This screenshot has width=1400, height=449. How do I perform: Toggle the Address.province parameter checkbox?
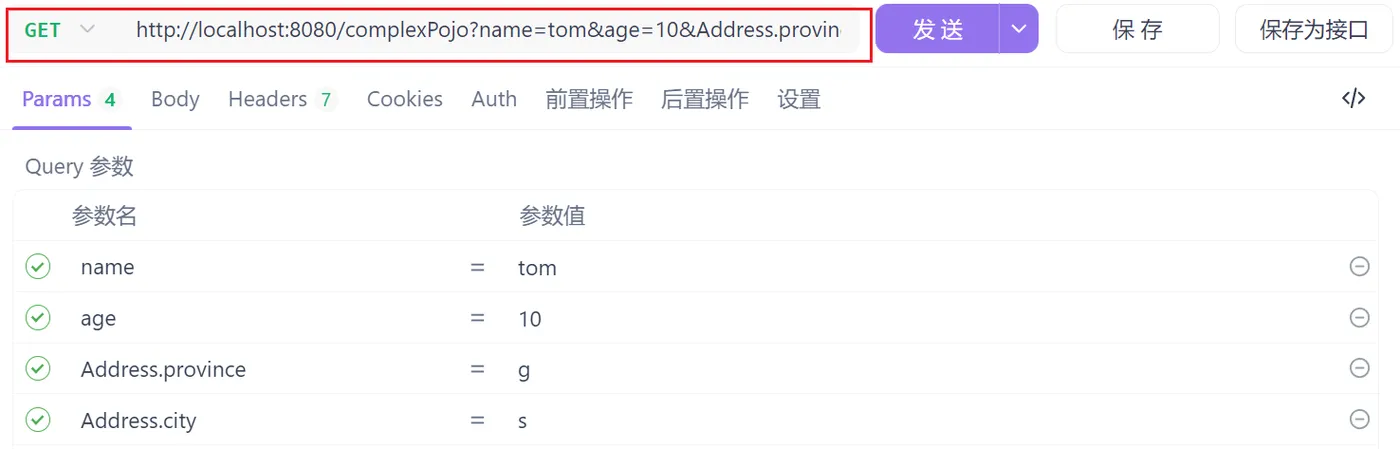click(x=38, y=369)
